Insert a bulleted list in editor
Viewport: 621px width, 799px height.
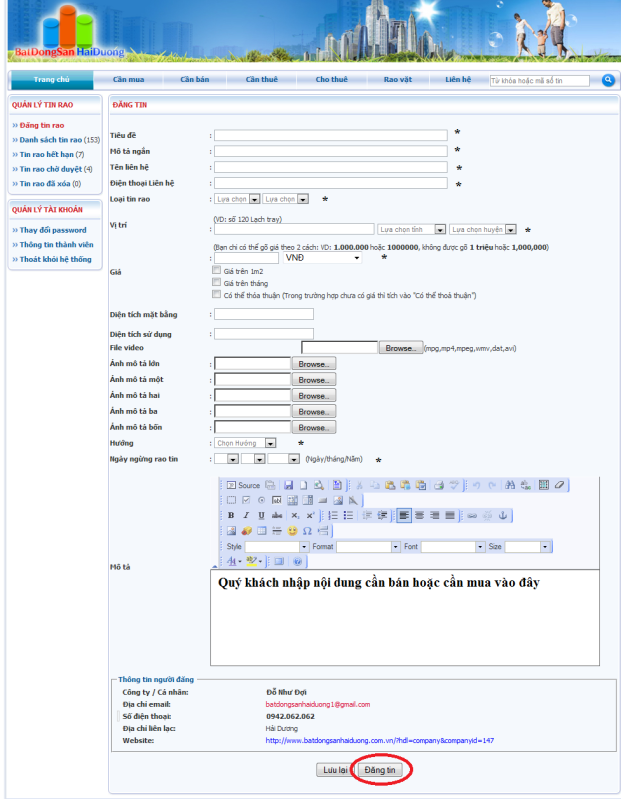pyautogui.click(x=348, y=516)
